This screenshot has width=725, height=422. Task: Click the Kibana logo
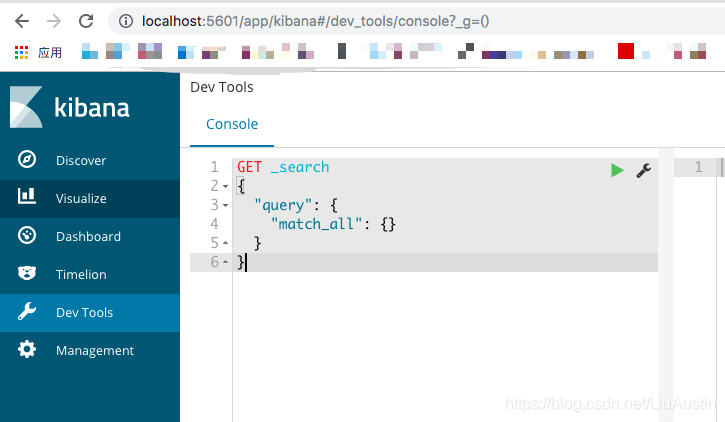pyautogui.click(x=70, y=107)
